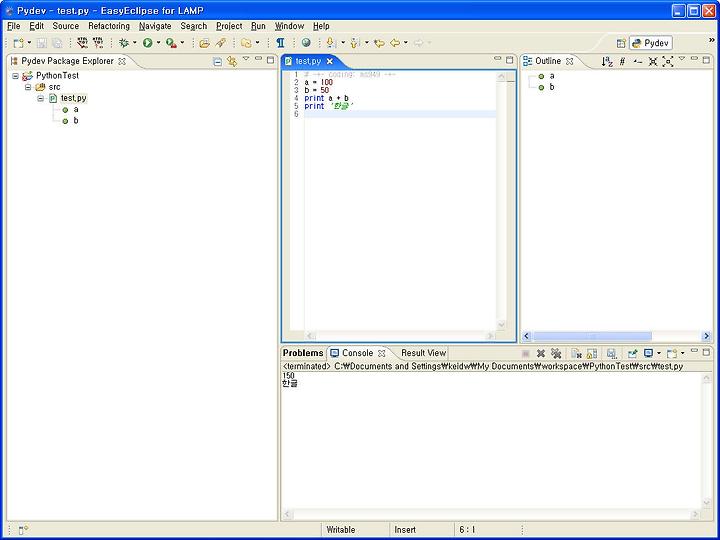This screenshot has height=540, width=720.
Task: Show hidden perspective toolbar chevron
Action: [712, 40]
